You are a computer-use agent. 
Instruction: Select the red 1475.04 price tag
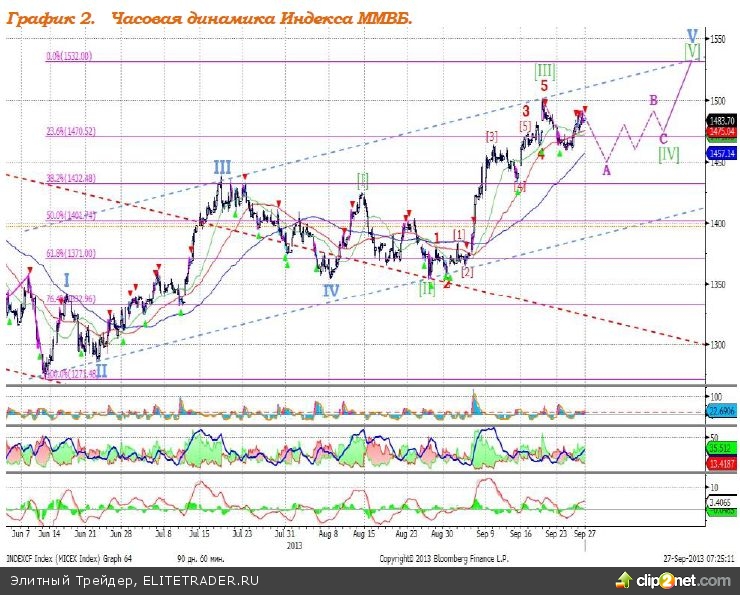pos(722,130)
